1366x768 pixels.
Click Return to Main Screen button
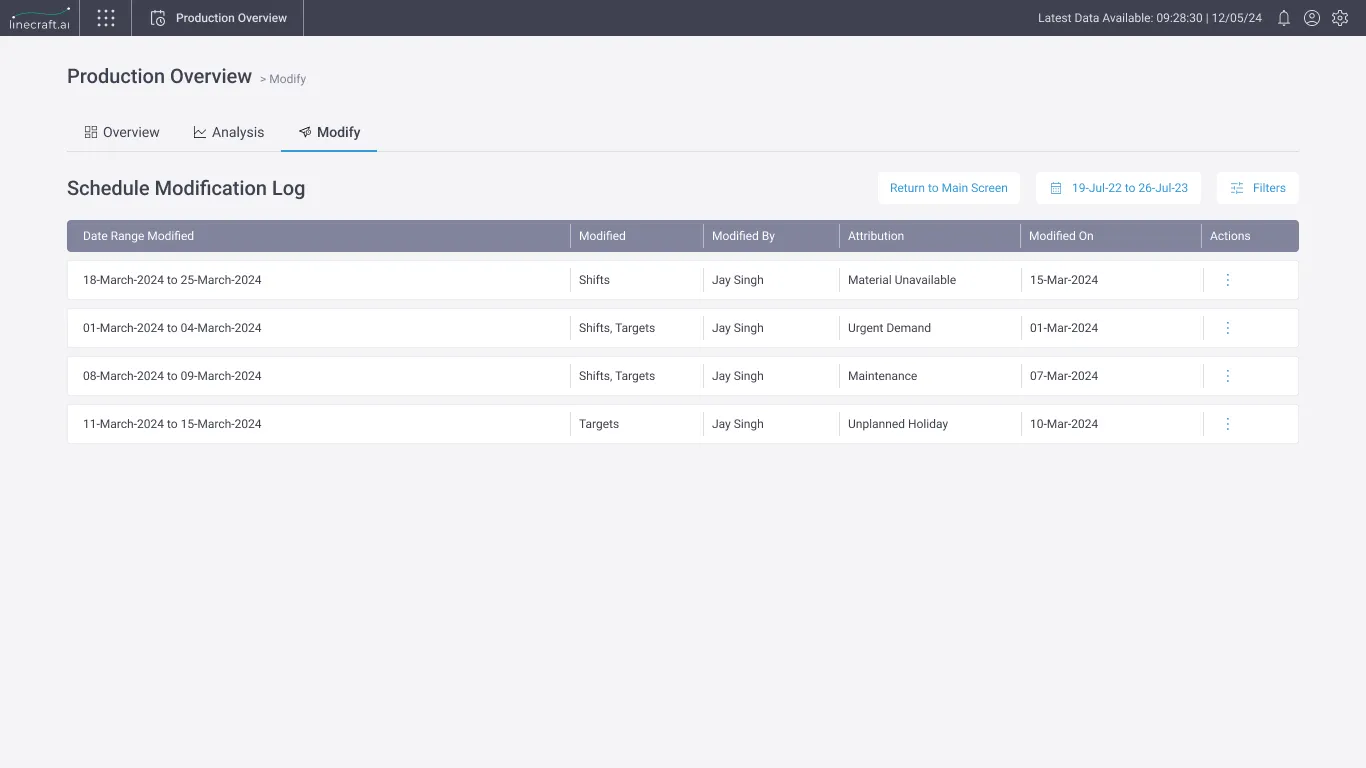tap(949, 188)
